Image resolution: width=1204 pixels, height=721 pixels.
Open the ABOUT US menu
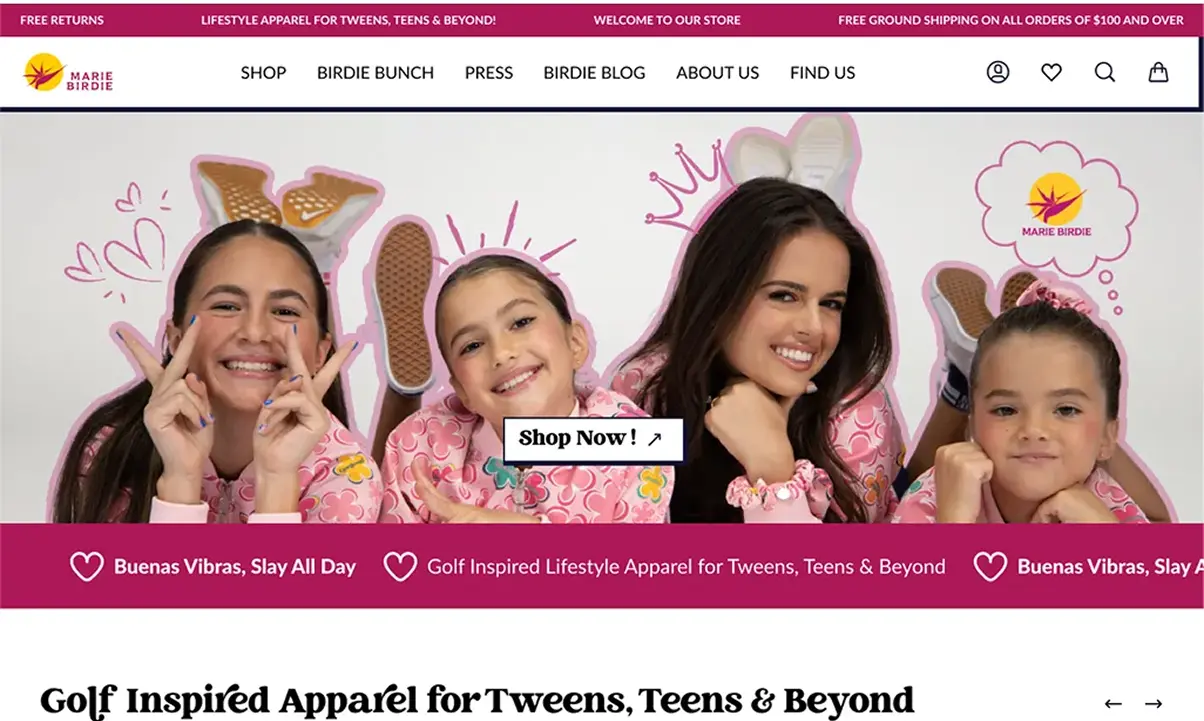pos(717,72)
